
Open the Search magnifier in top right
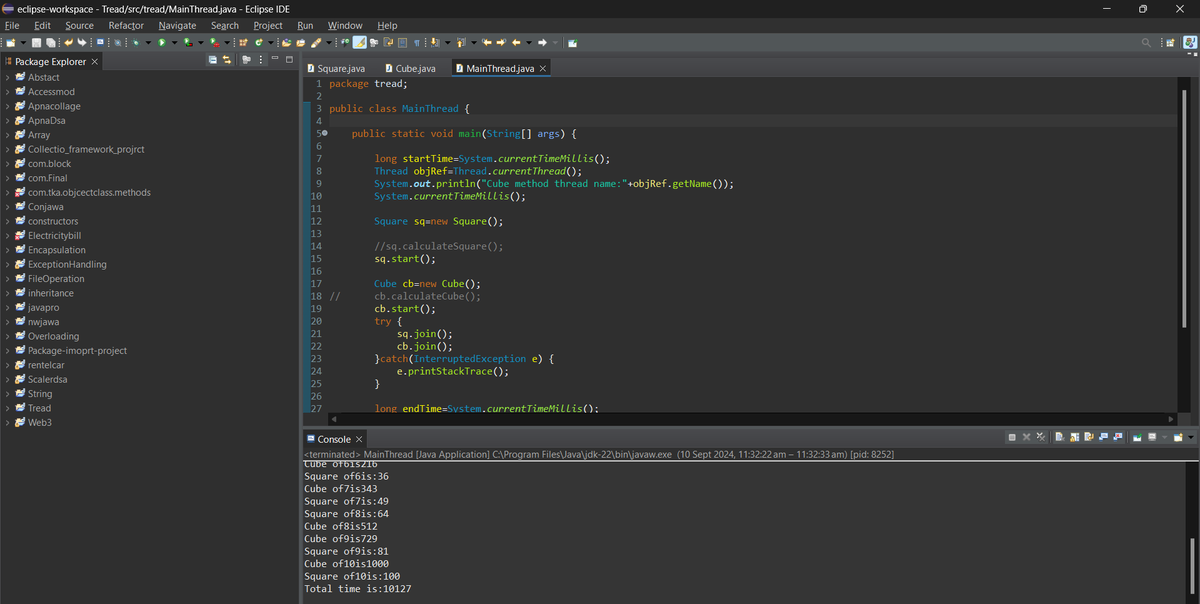[1147, 43]
